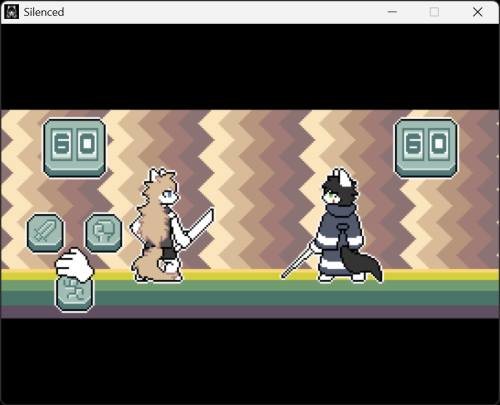Click the Silenced window title text

tap(44, 12)
